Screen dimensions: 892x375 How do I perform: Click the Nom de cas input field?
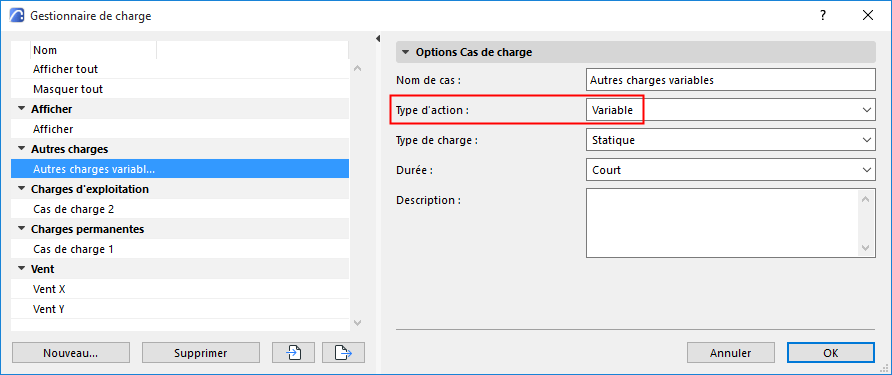tap(730, 80)
